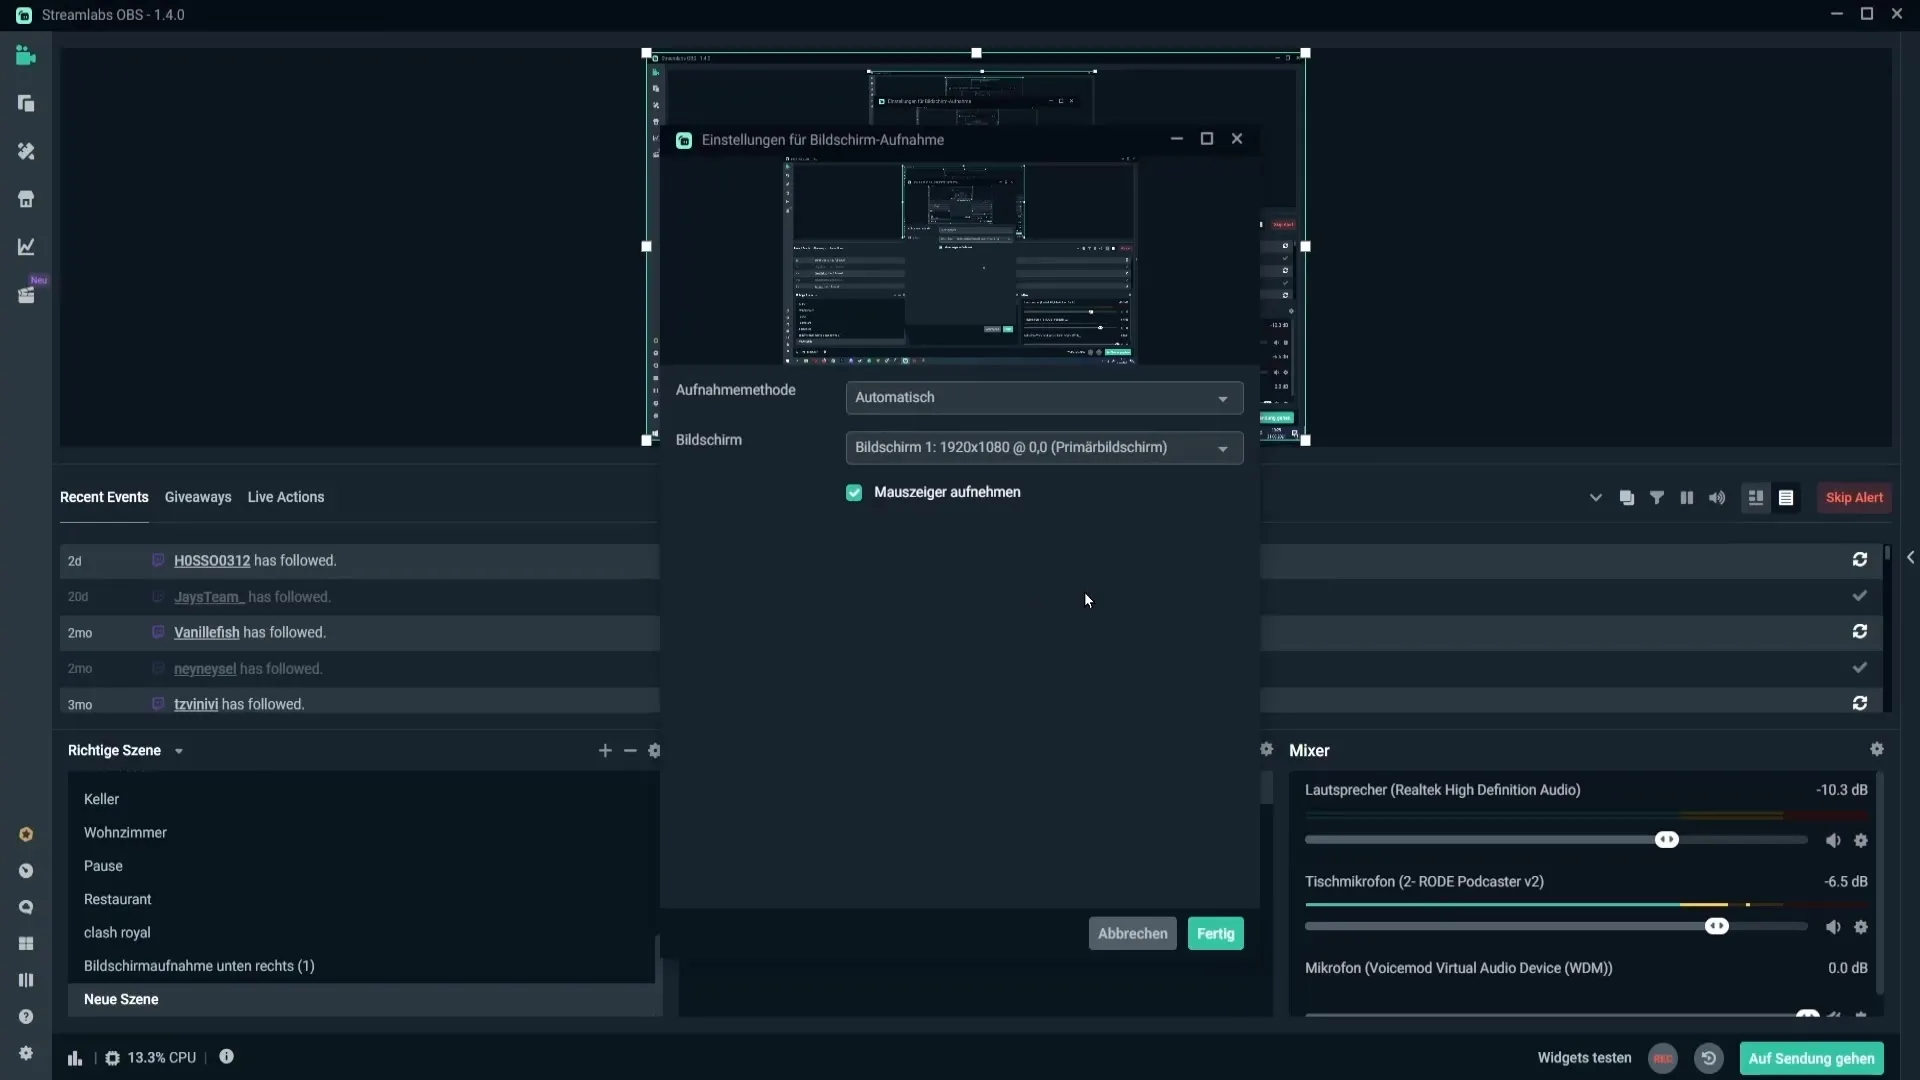Open the Layout Editor sidebar icon
The image size is (1920, 1080).
point(26,943)
